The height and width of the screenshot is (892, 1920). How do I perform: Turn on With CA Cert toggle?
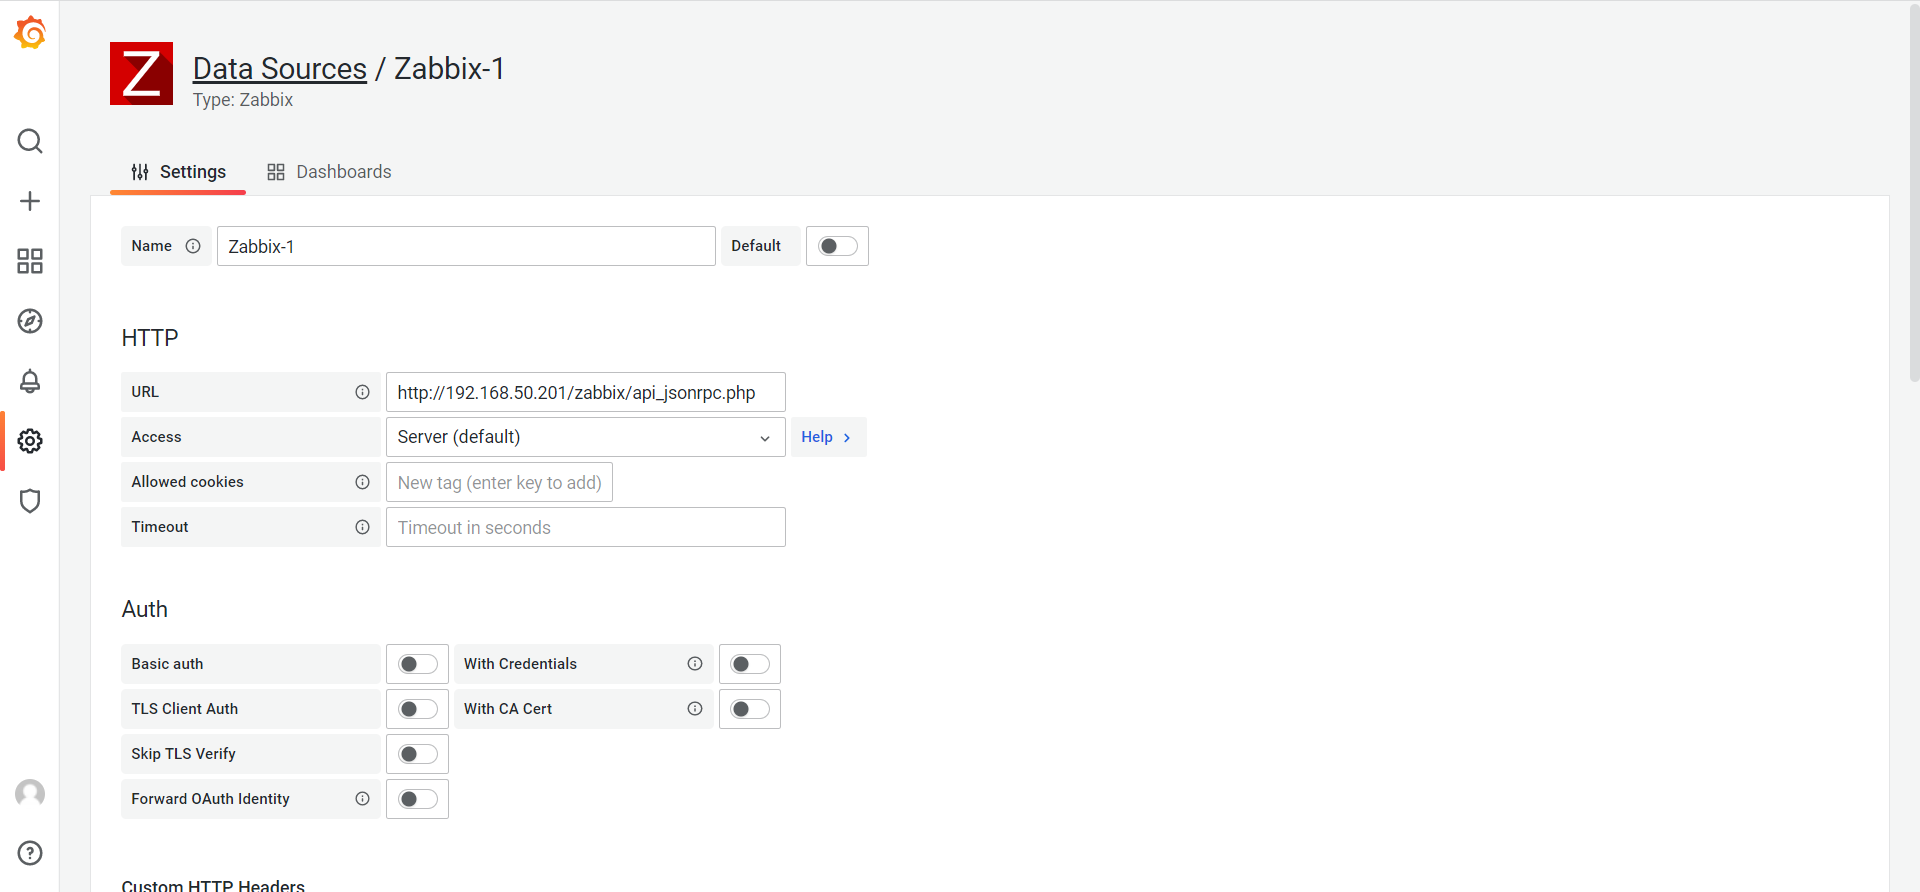coord(749,709)
